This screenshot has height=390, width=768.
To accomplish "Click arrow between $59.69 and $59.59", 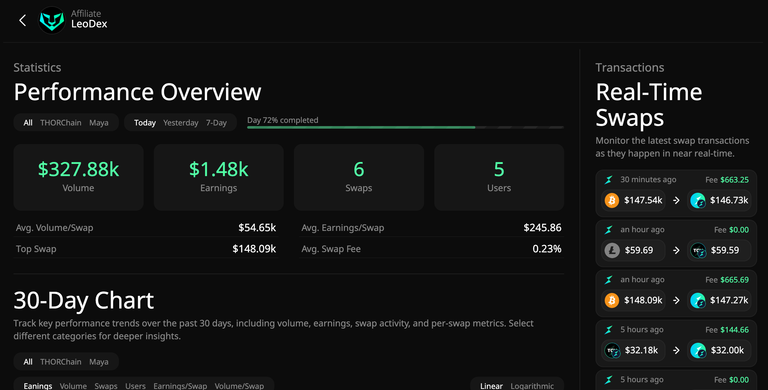I will tap(676, 250).
